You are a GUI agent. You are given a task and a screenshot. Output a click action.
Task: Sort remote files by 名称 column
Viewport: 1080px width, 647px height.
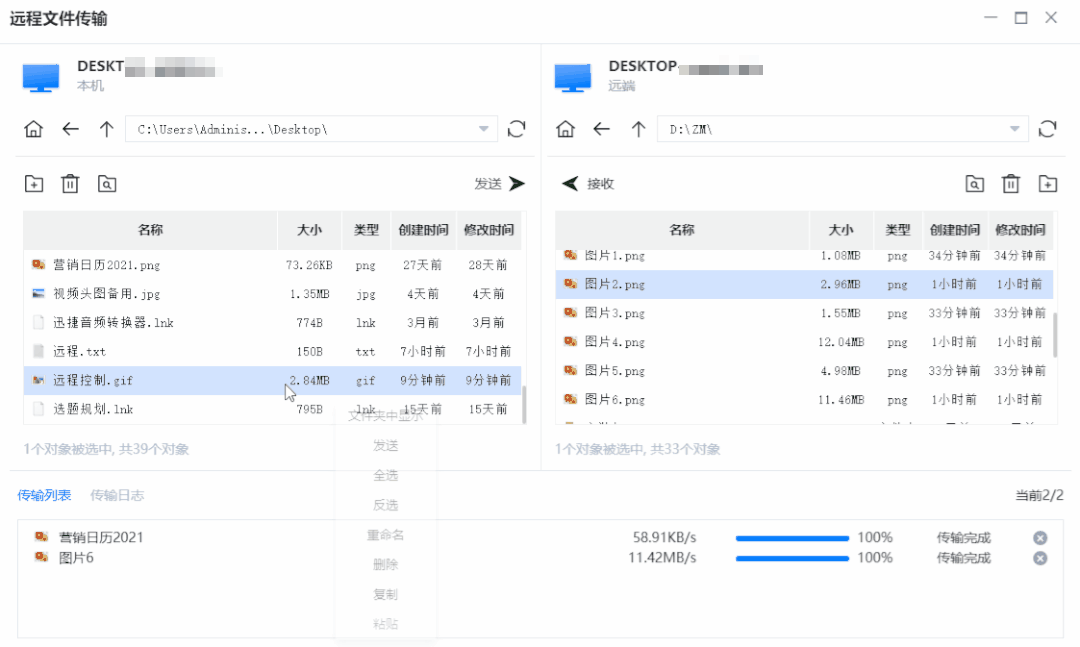[x=682, y=230]
